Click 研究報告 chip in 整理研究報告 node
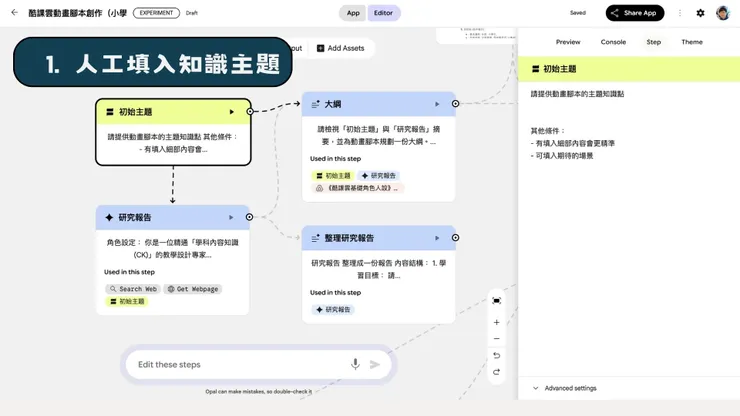 tap(333, 310)
